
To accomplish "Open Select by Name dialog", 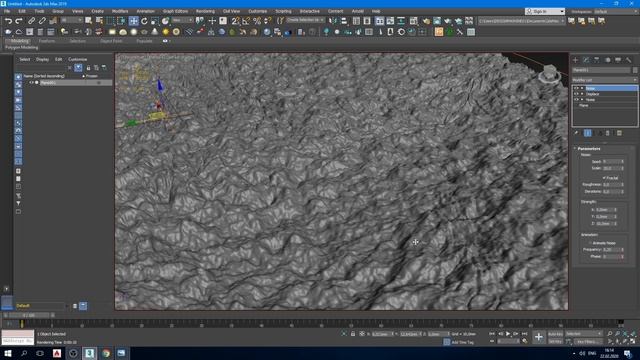I will [99, 21].
